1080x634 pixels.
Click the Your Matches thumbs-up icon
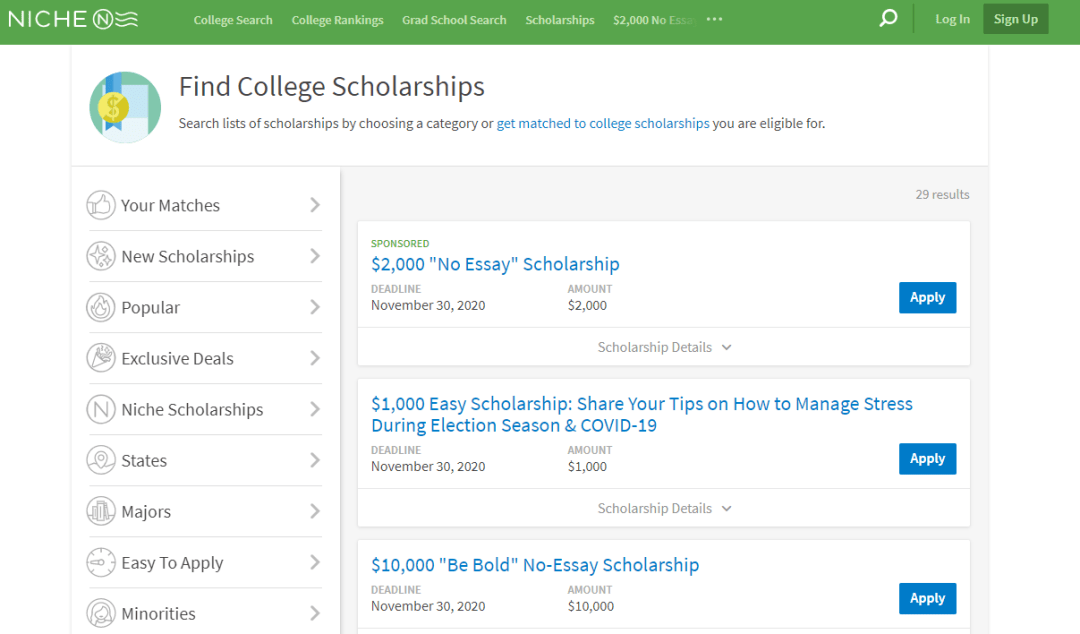pyautogui.click(x=101, y=205)
